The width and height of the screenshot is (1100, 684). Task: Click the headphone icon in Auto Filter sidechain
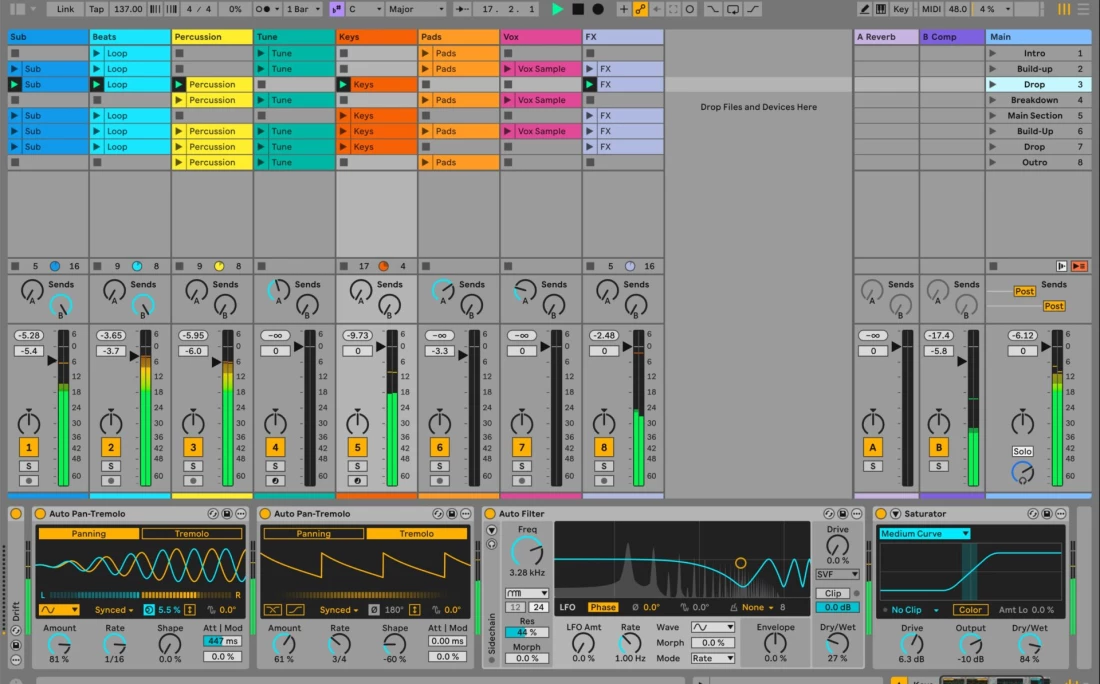(x=491, y=545)
